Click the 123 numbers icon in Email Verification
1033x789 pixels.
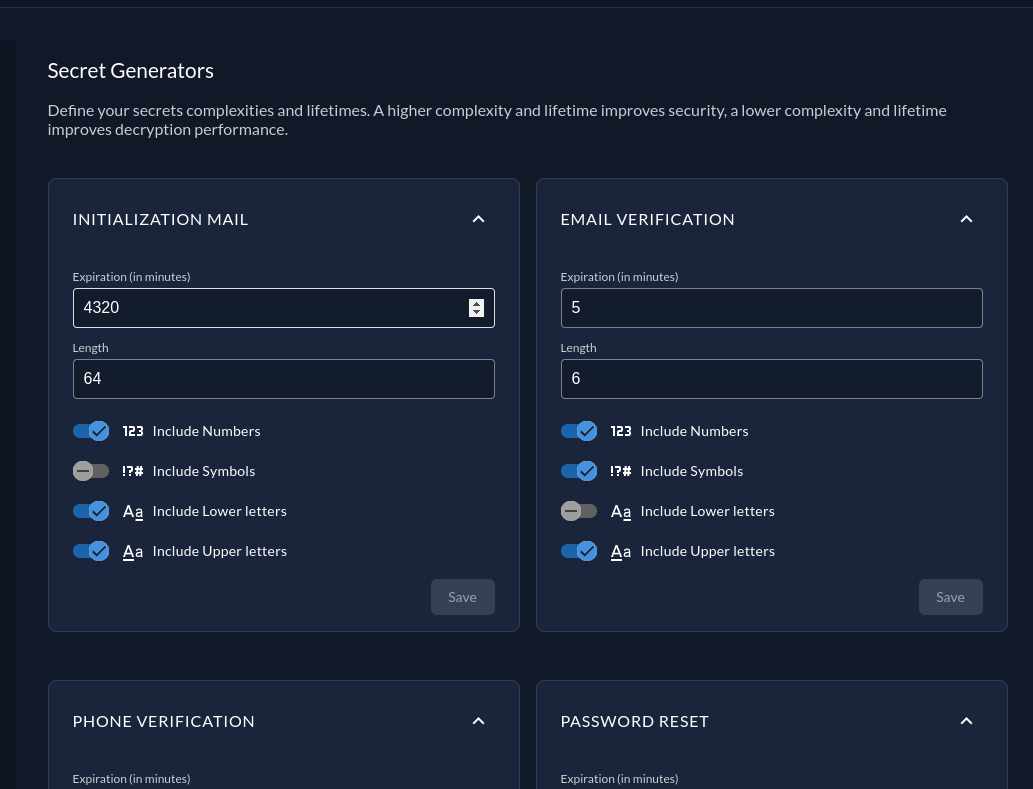tap(621, 431)
